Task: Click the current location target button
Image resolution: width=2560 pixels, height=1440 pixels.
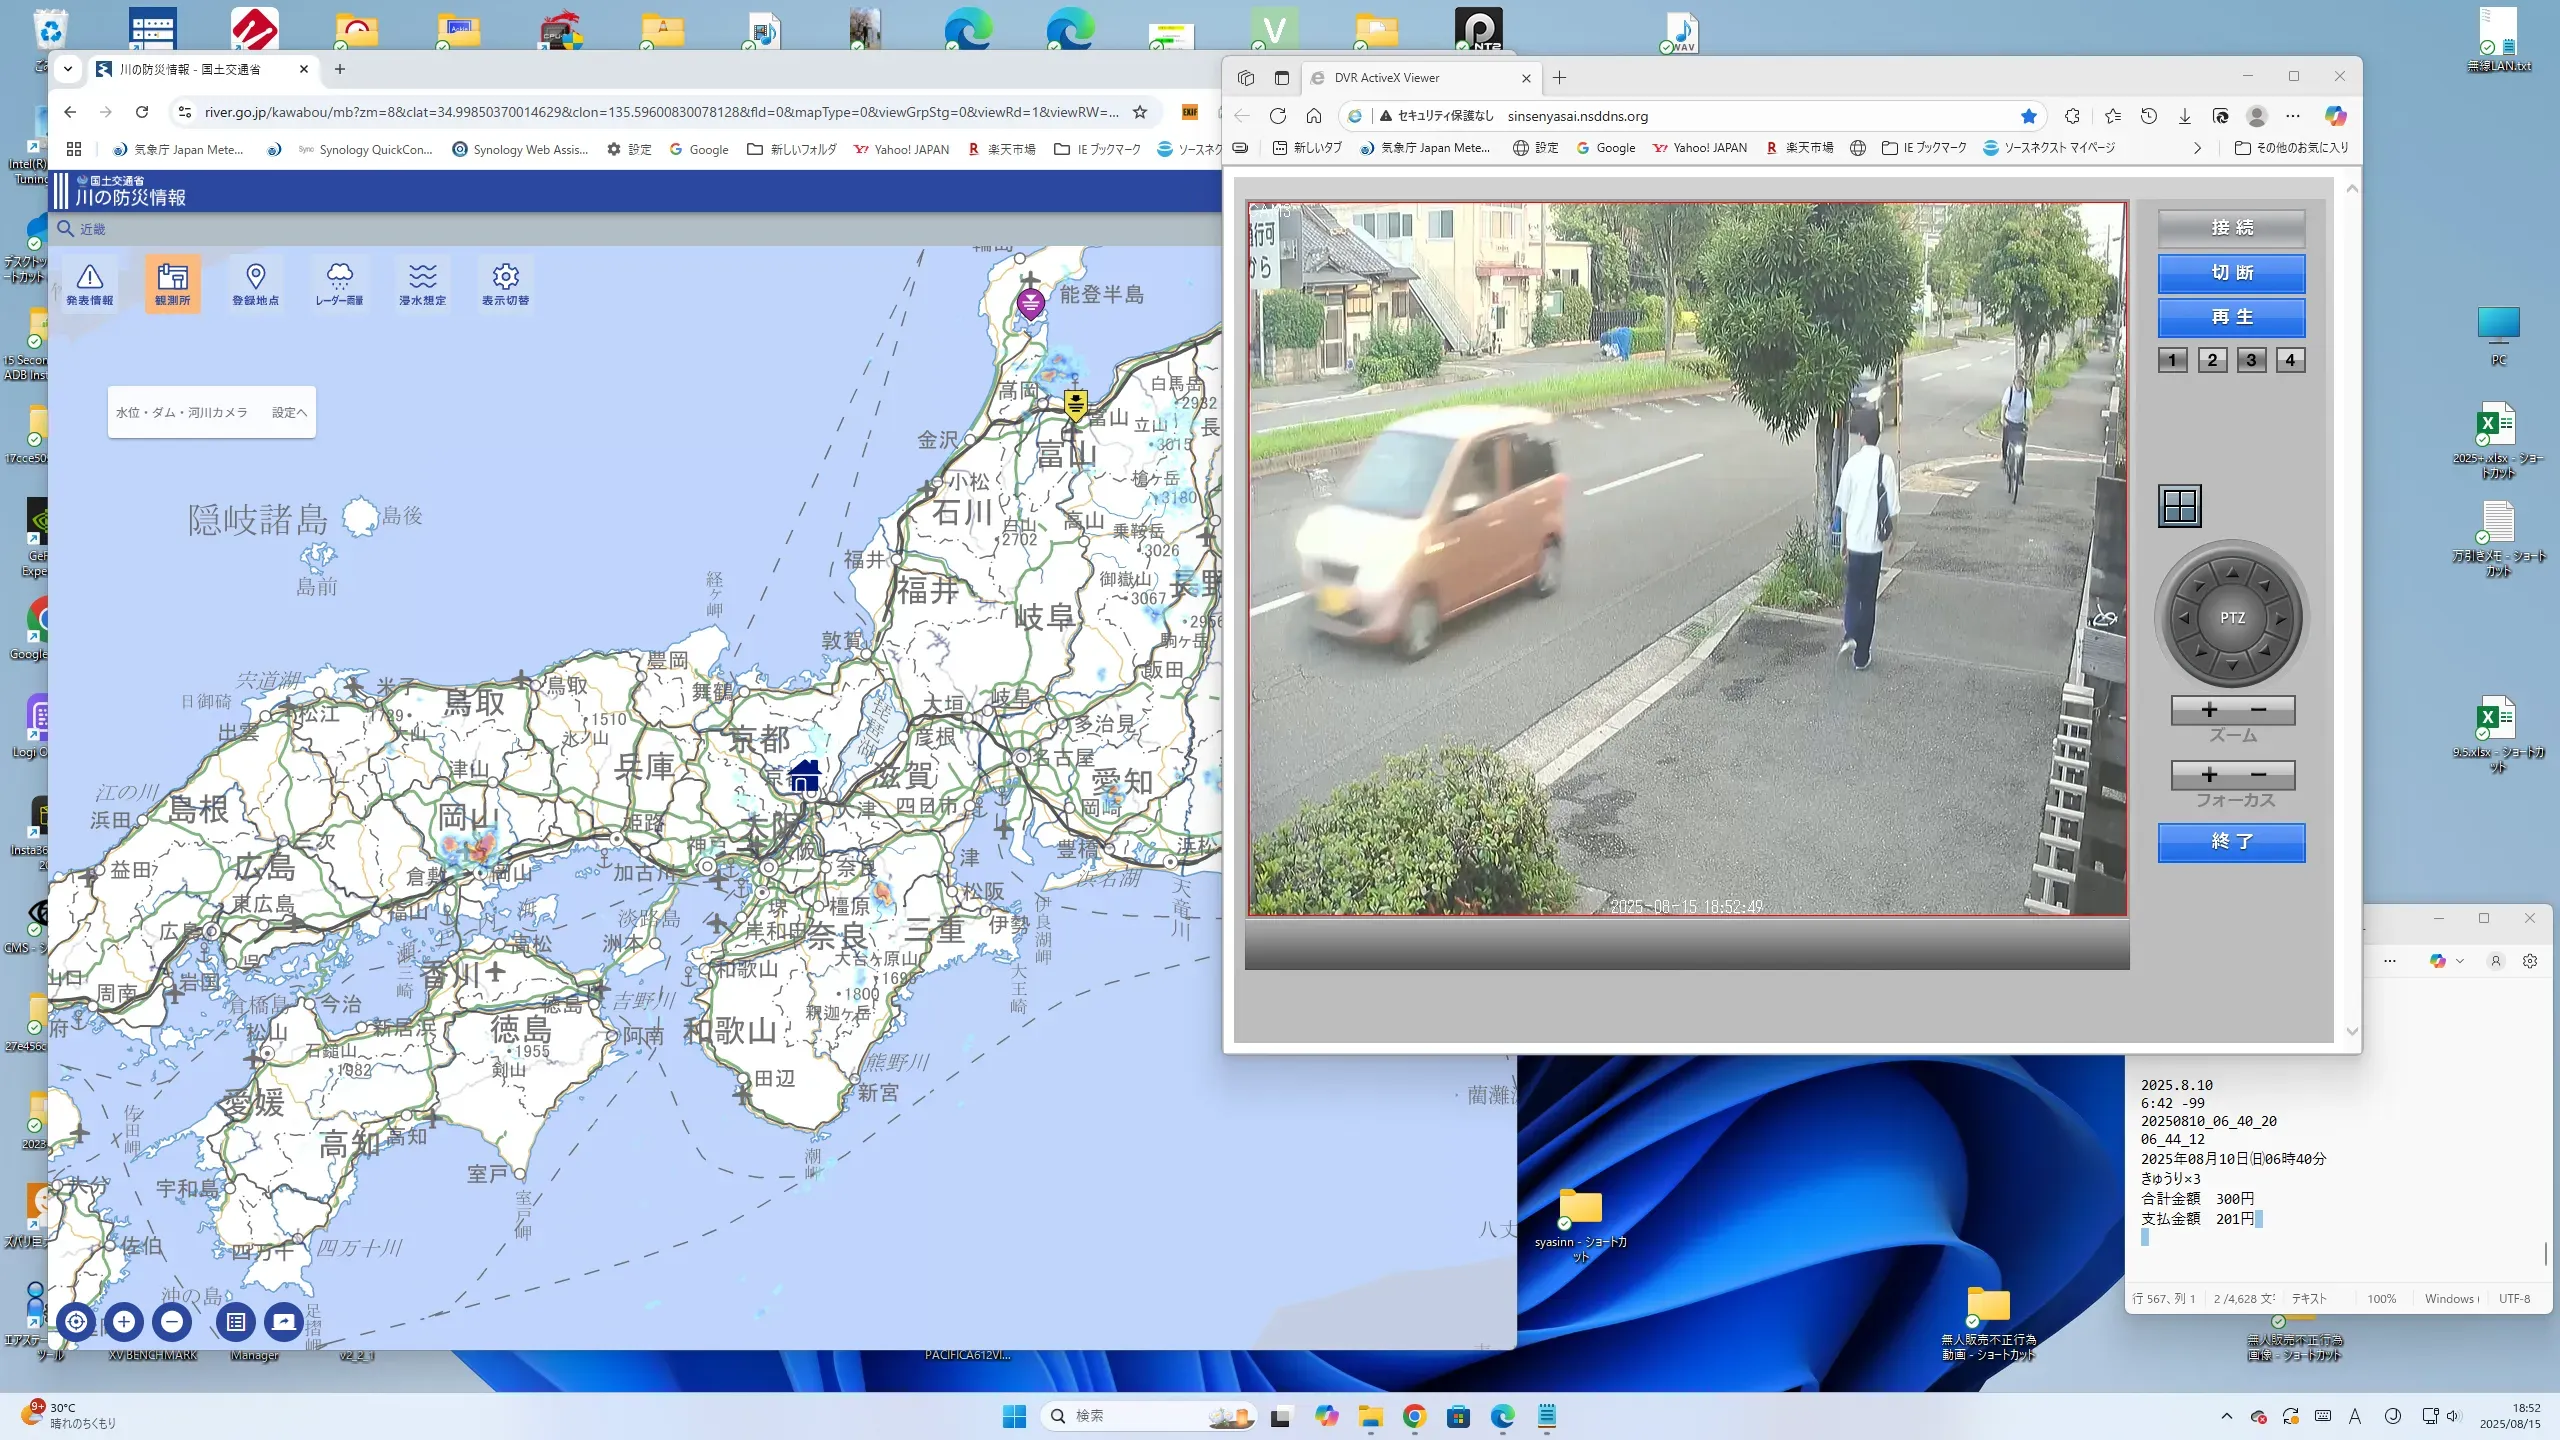Action: (76, 1322)
